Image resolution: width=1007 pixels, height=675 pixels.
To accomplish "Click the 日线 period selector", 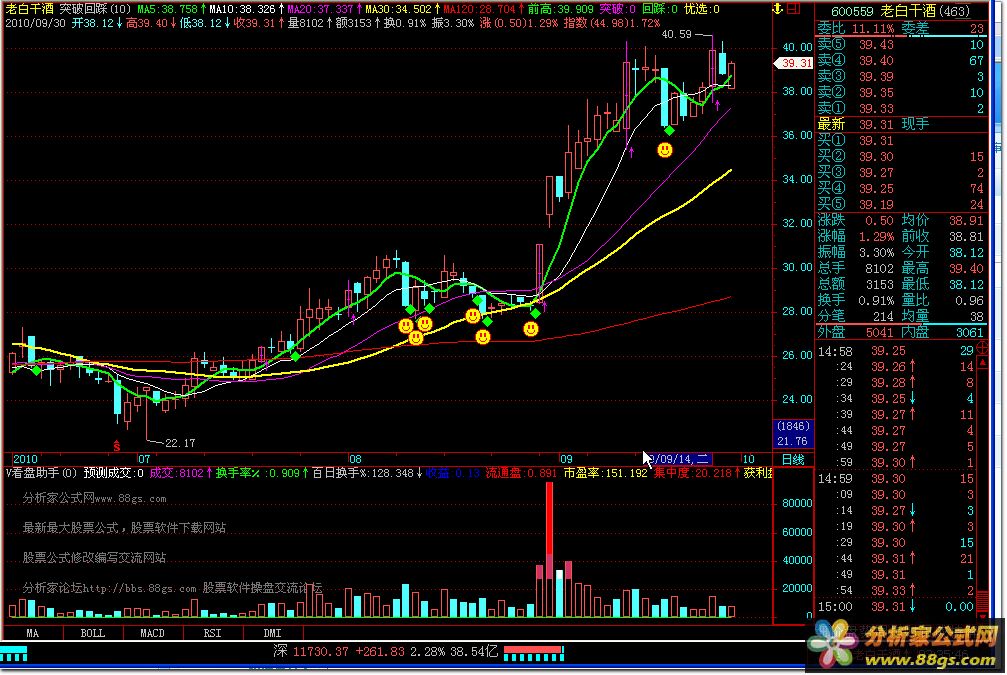I will click(793, 459).
